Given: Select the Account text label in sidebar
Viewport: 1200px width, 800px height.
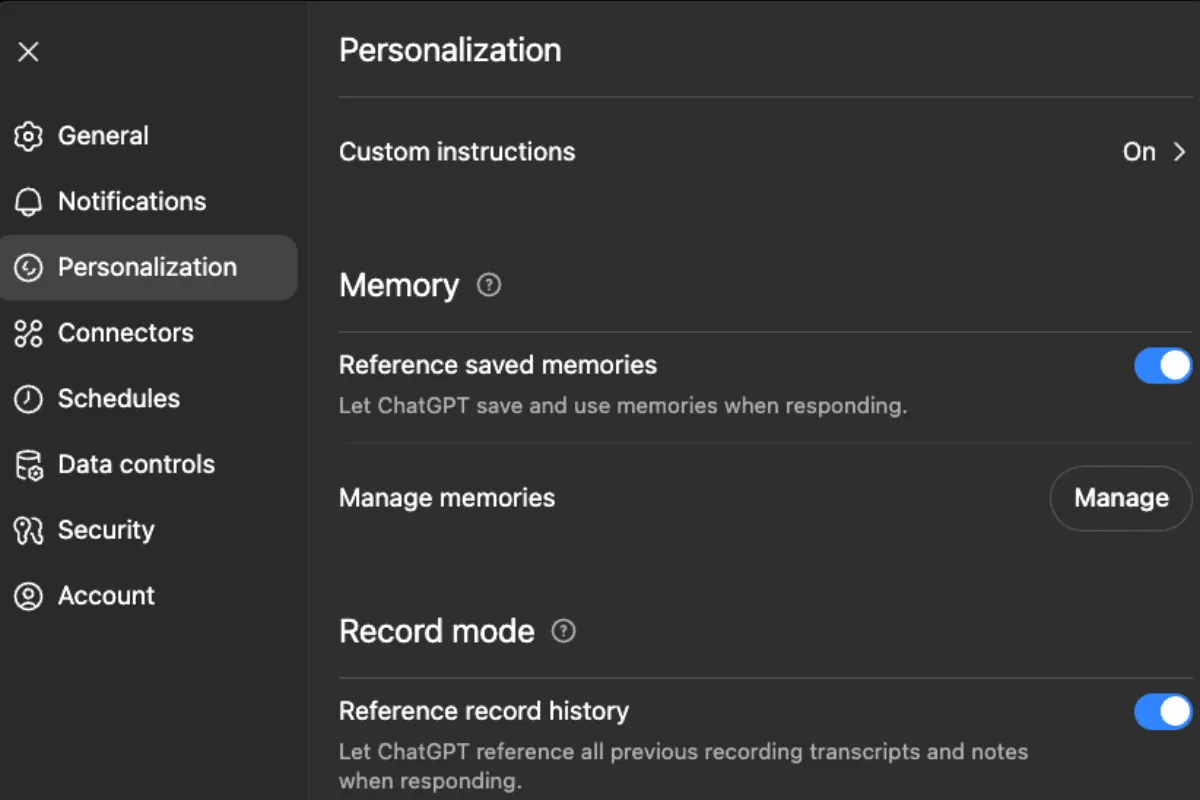Looking at the screenshot, I should pos(106,596).
